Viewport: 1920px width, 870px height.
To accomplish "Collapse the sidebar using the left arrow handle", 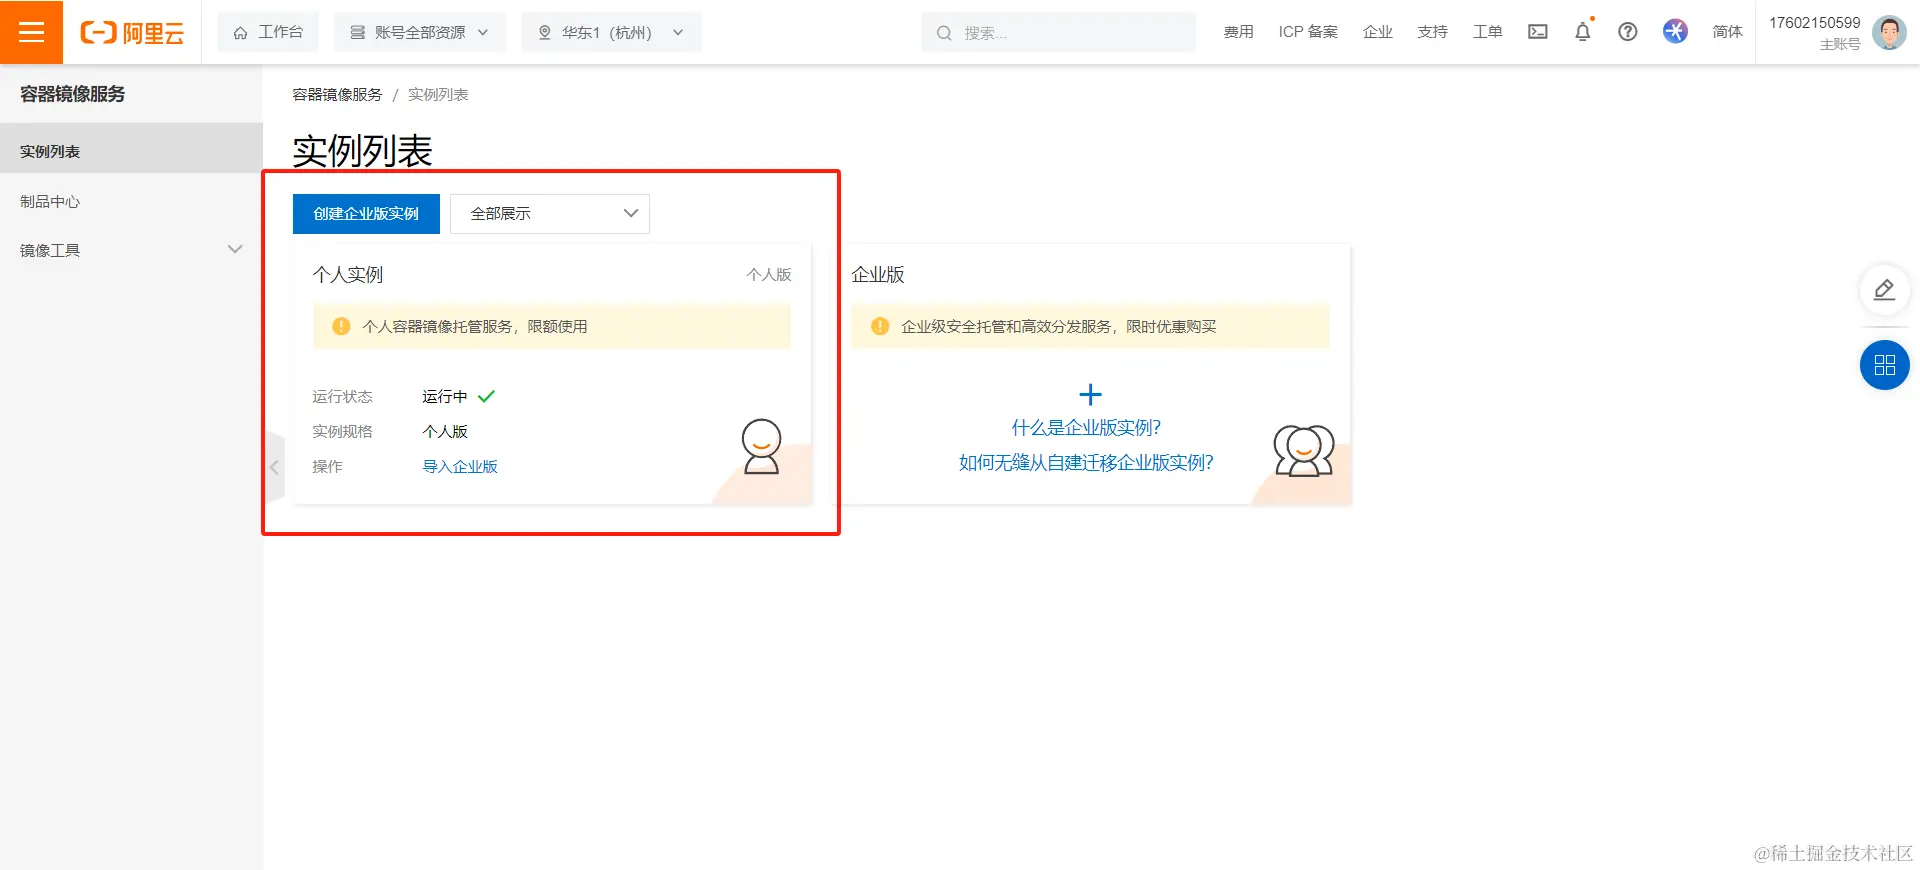I will click(x=275, y=467).
